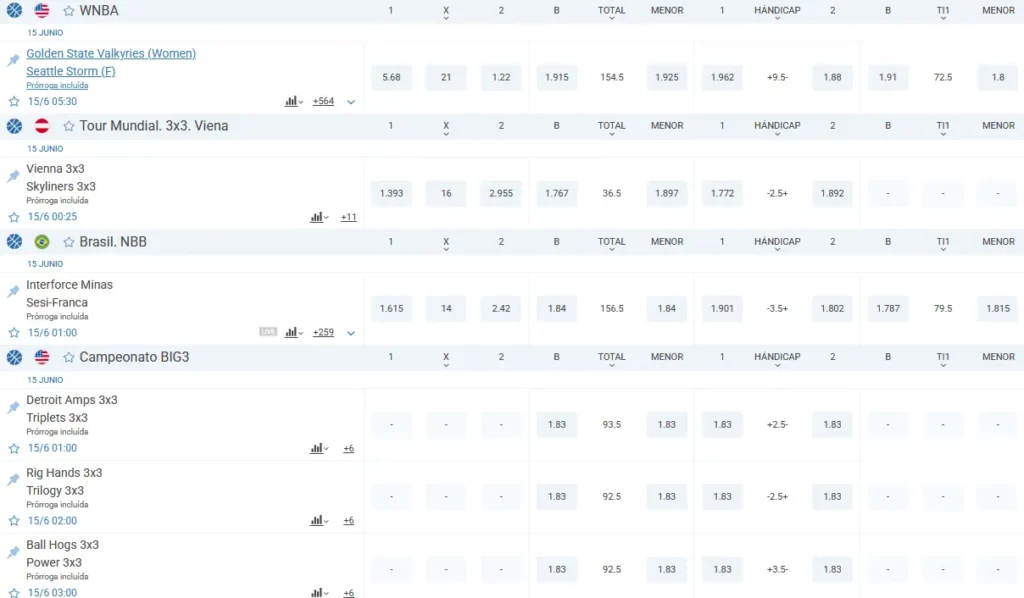The image size is (1024, 598).
Task: Pin the Detroit Amps 3x3 match
Action: click(x=13, y=407)
